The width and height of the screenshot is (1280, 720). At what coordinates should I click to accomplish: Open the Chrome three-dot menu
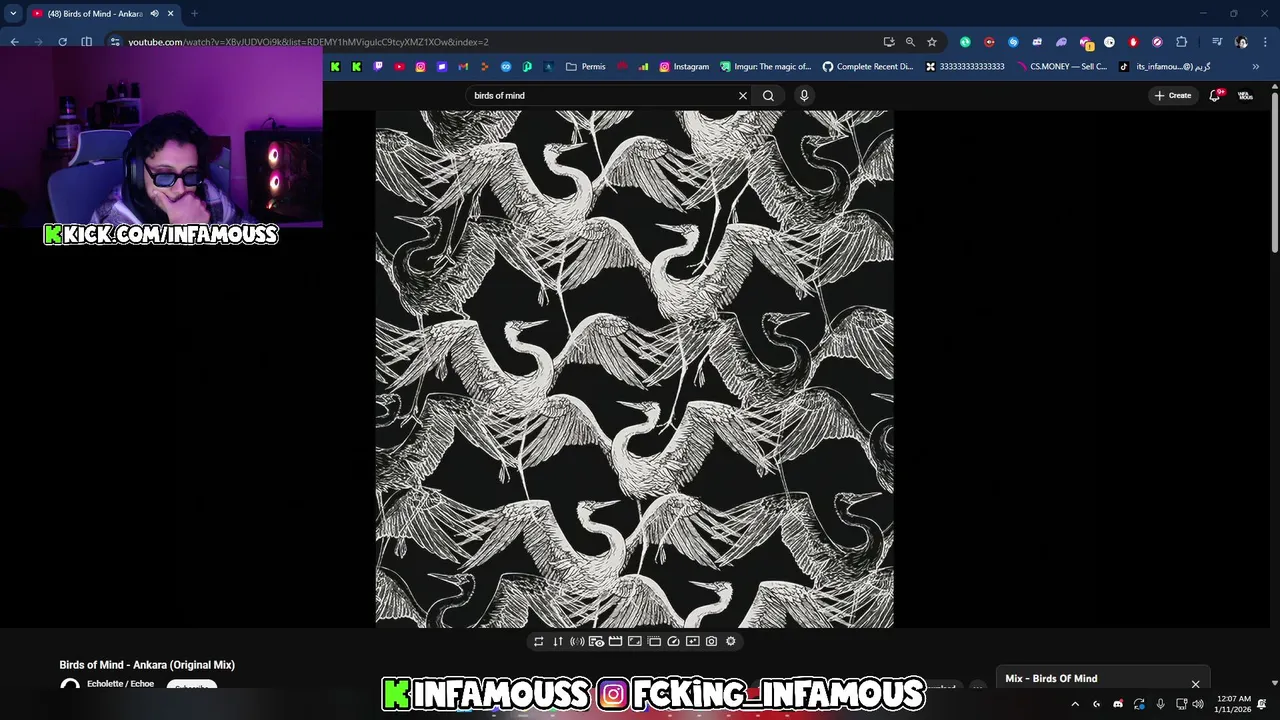1264,42
